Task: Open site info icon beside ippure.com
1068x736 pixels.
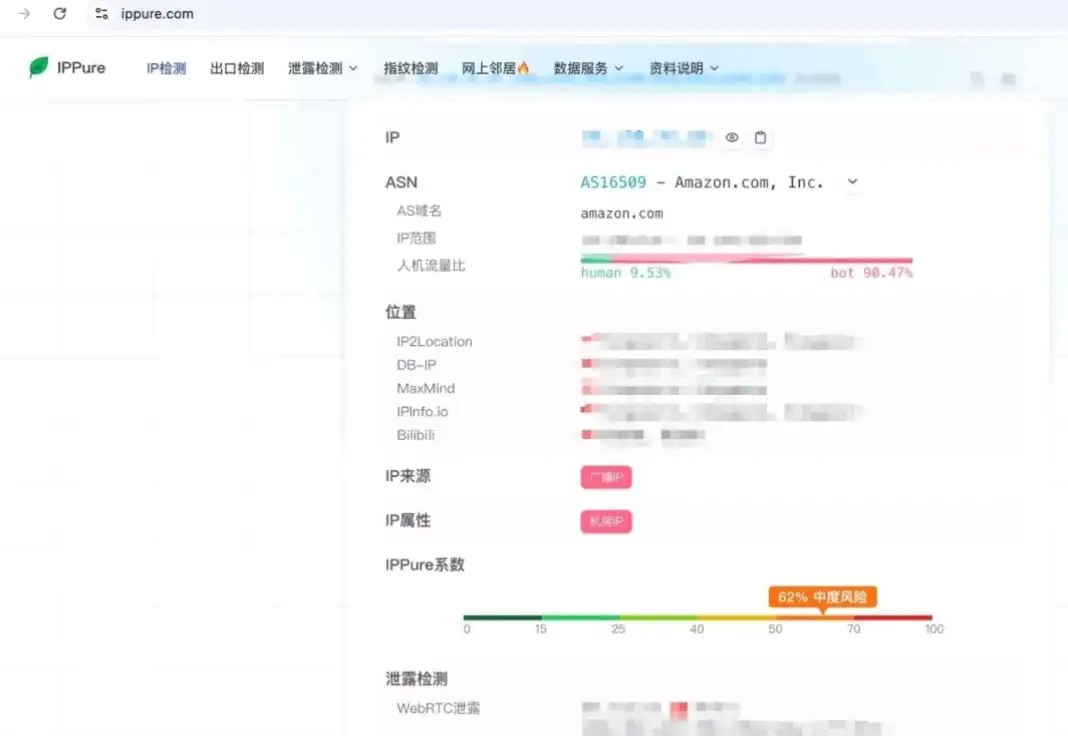Action: [x=101, y=14]
